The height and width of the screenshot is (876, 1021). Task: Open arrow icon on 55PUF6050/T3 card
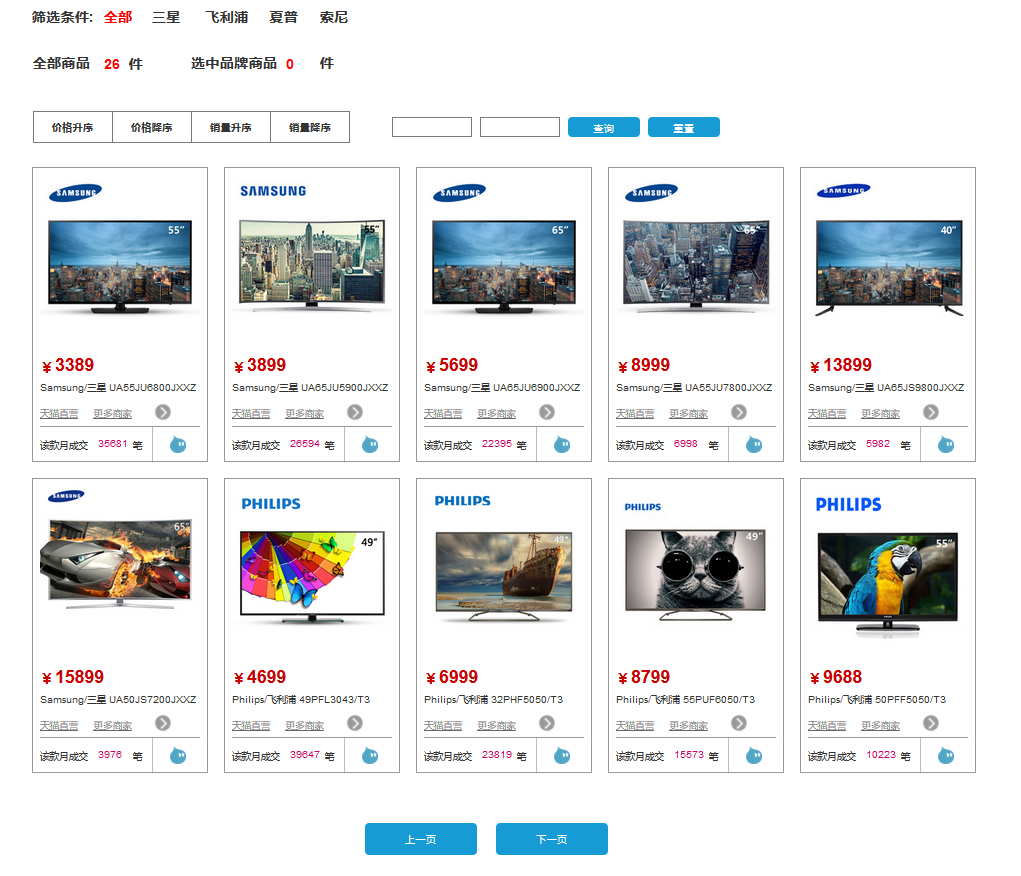point(738,724)
